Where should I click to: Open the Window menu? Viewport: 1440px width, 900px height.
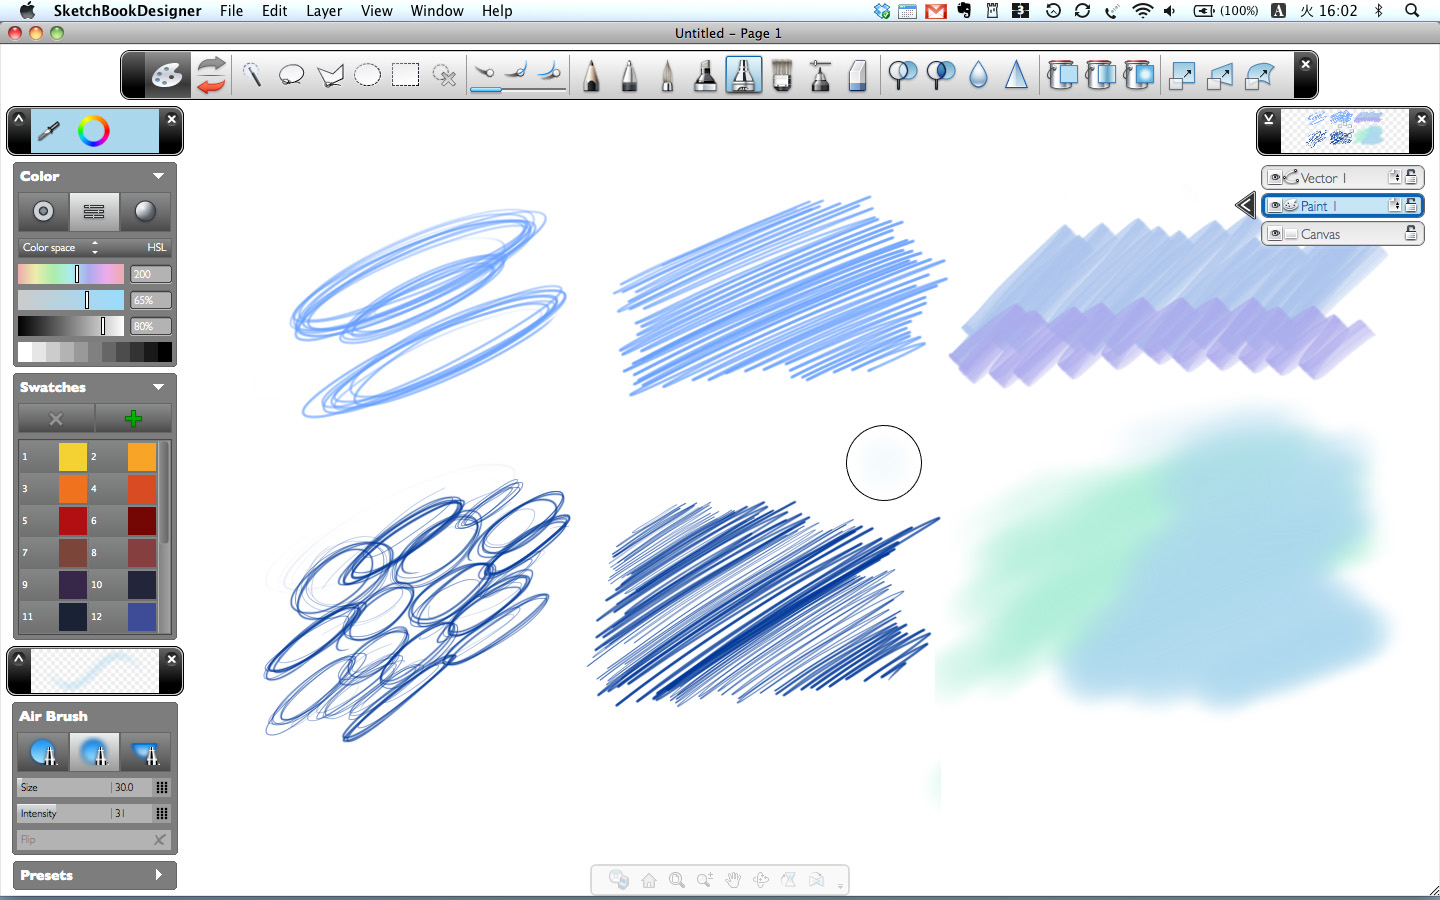436,11
